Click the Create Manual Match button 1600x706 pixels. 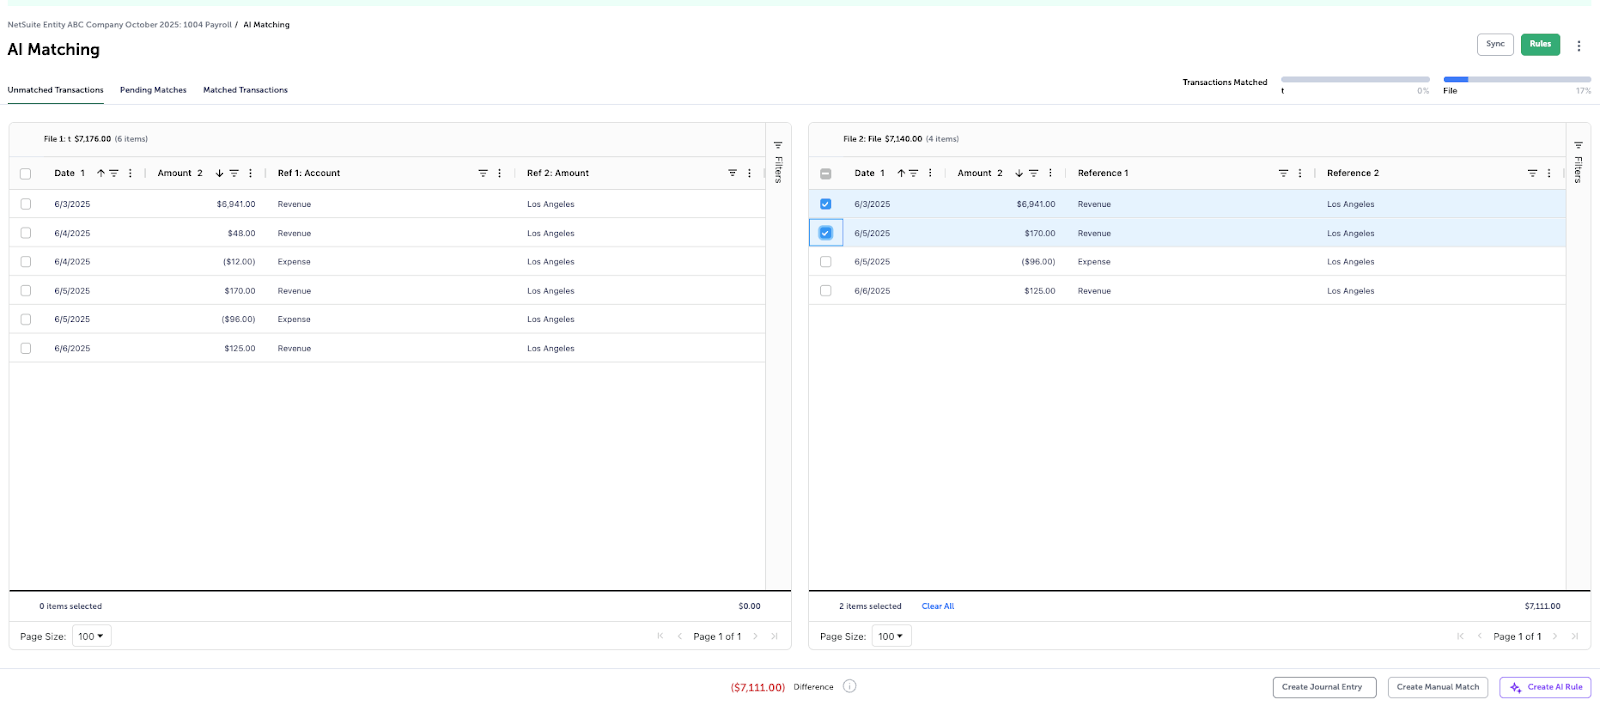coord(1437,687)
